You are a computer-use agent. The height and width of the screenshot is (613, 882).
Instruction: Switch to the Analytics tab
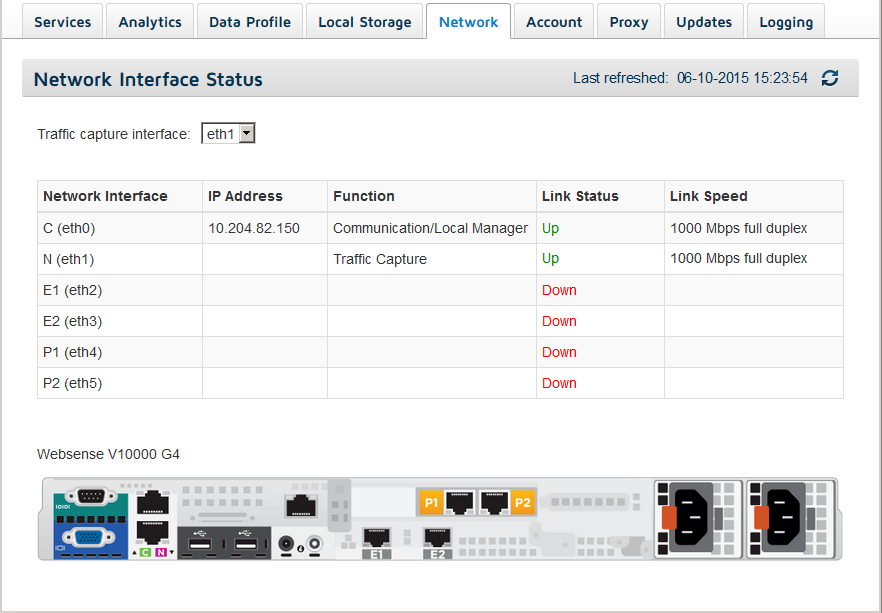[150, 22]
